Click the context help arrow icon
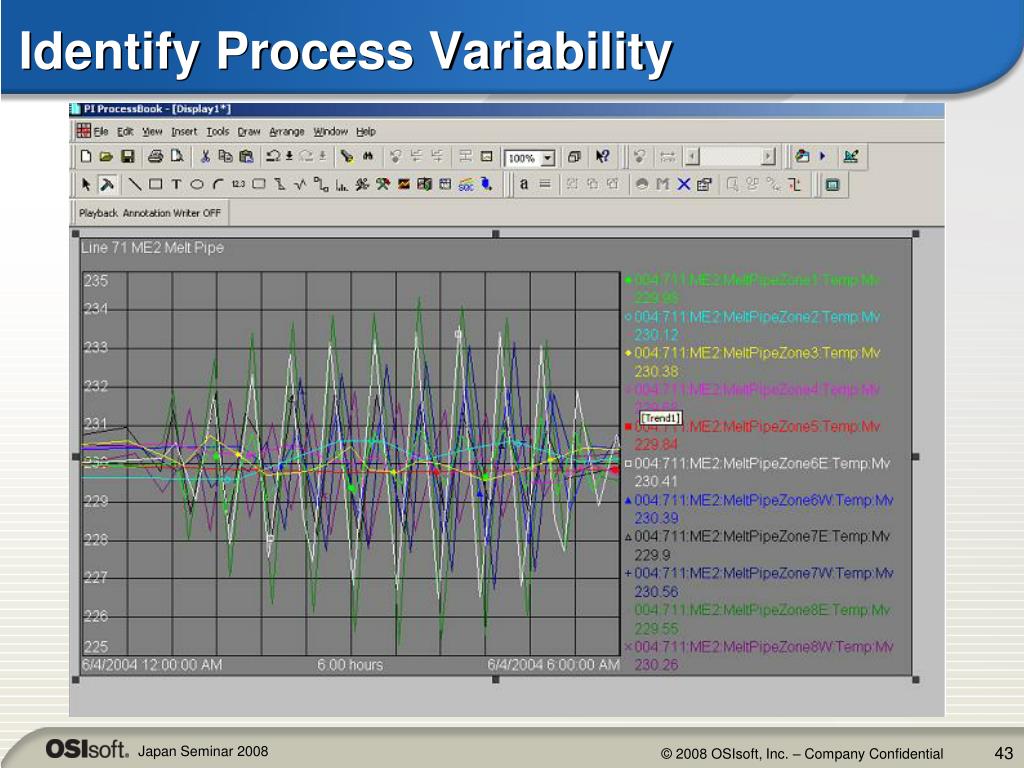The image size is (1024, 768). point(602,156)
